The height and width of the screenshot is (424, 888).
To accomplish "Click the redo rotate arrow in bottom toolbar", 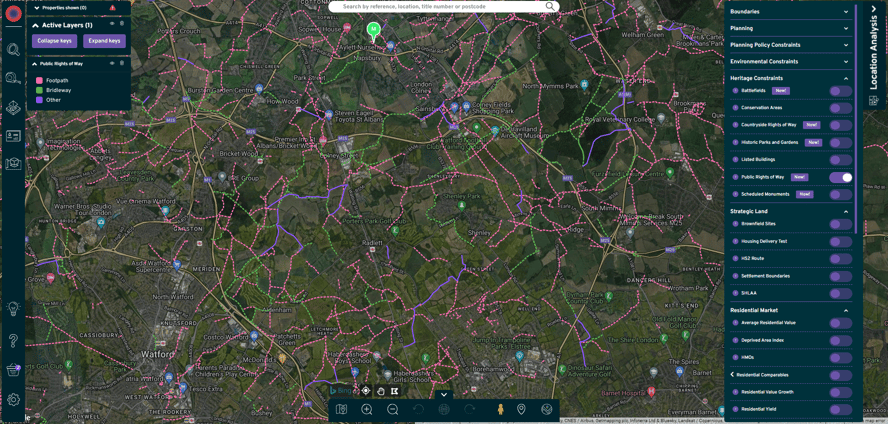I will coord(469,409).
